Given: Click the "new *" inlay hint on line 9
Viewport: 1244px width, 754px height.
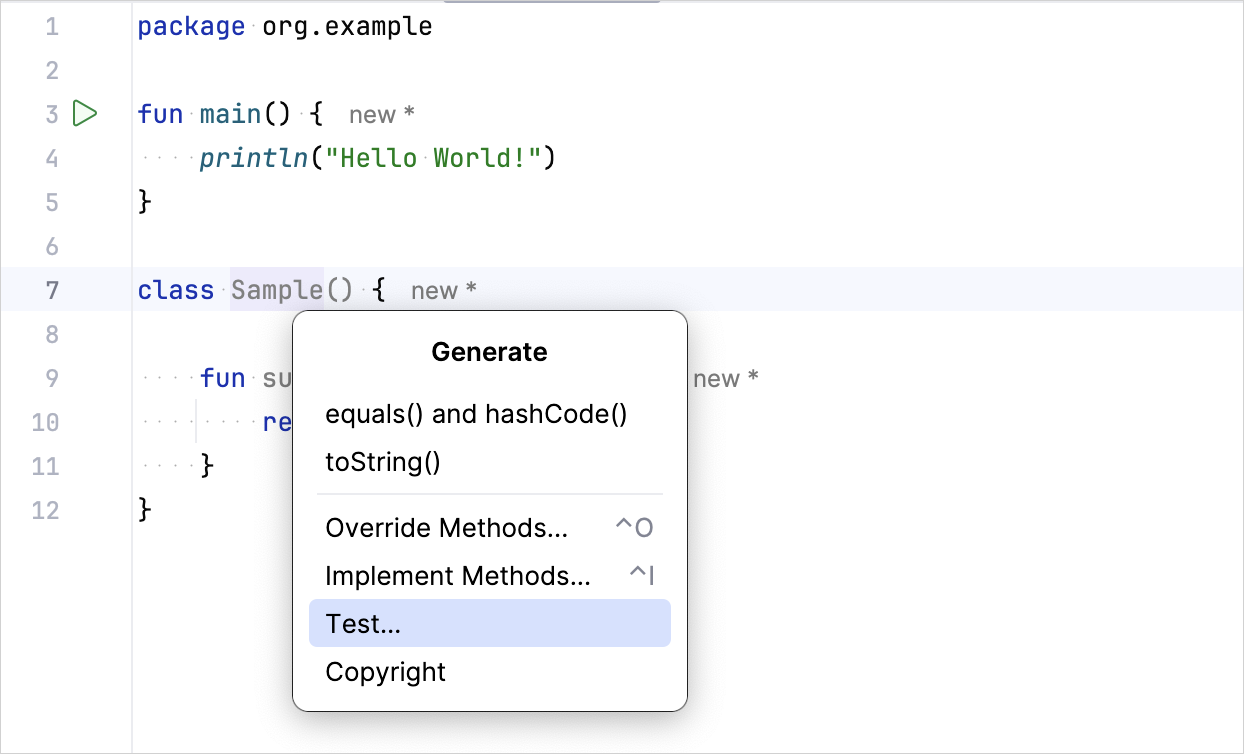Looking at the screenshot, I should [x=725, y=379].
